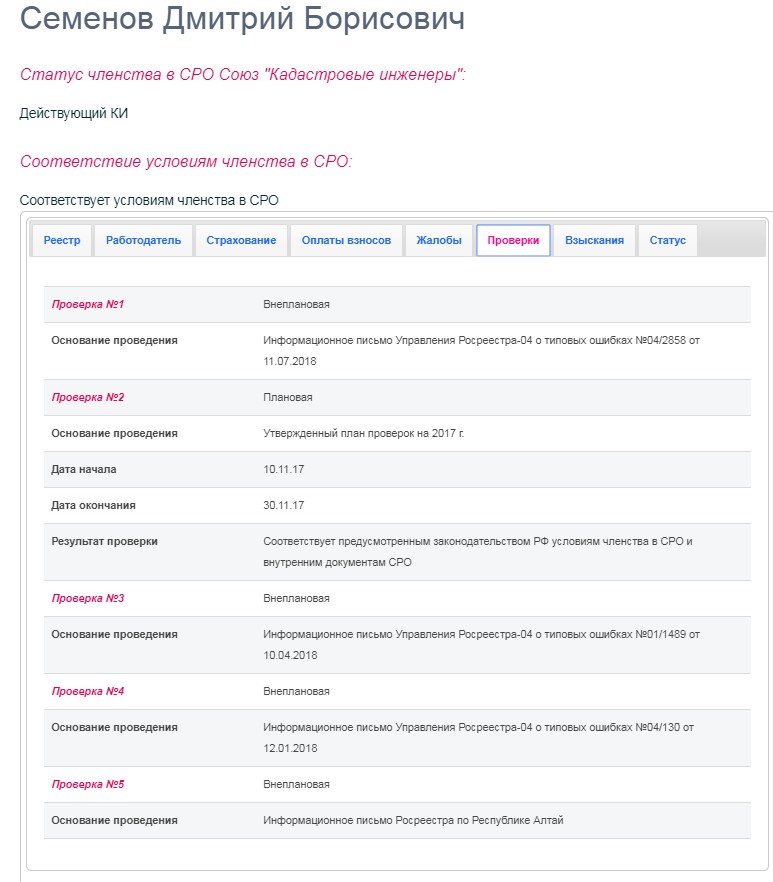Click the Проверка №4 row label
This screenshot has width=773, height=882.
pyautogui.click(x=88, y=691)
